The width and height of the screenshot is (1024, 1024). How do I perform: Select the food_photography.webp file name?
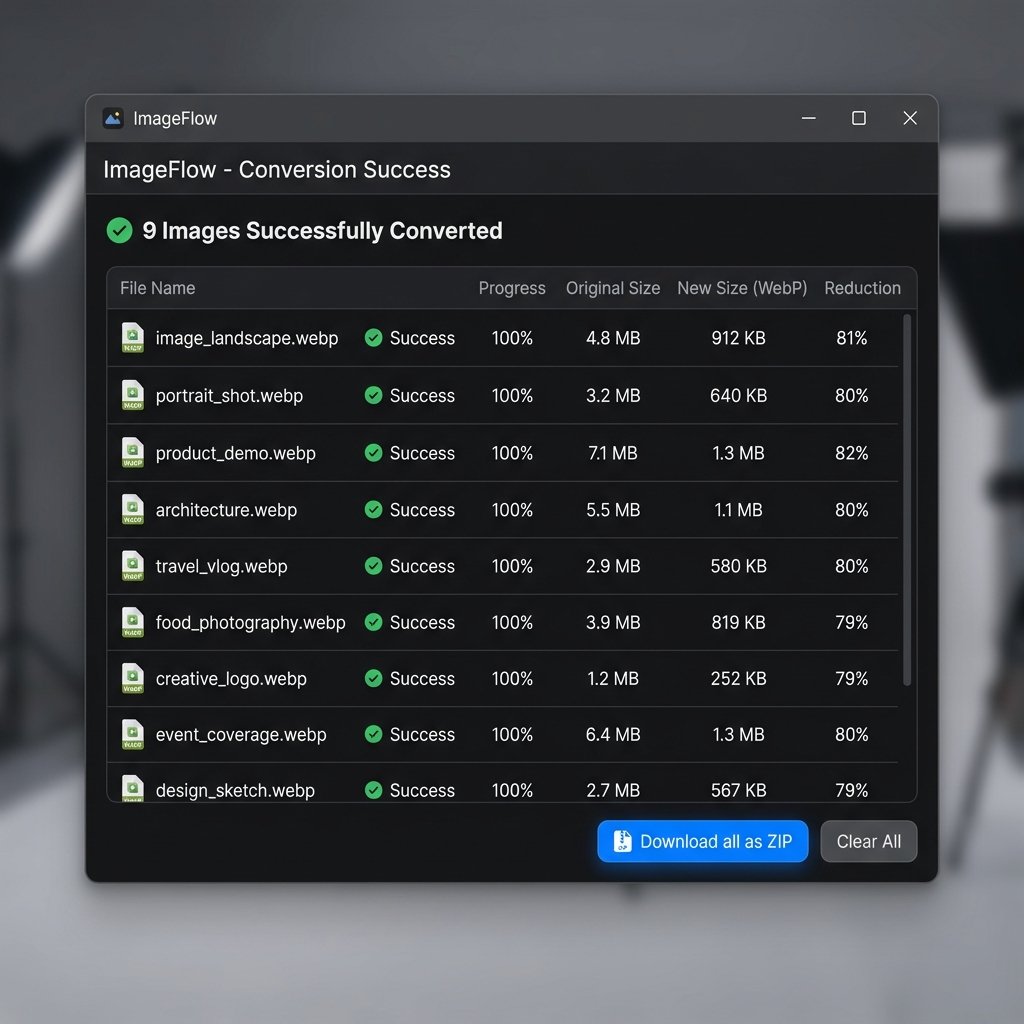[x=250, y=623]
